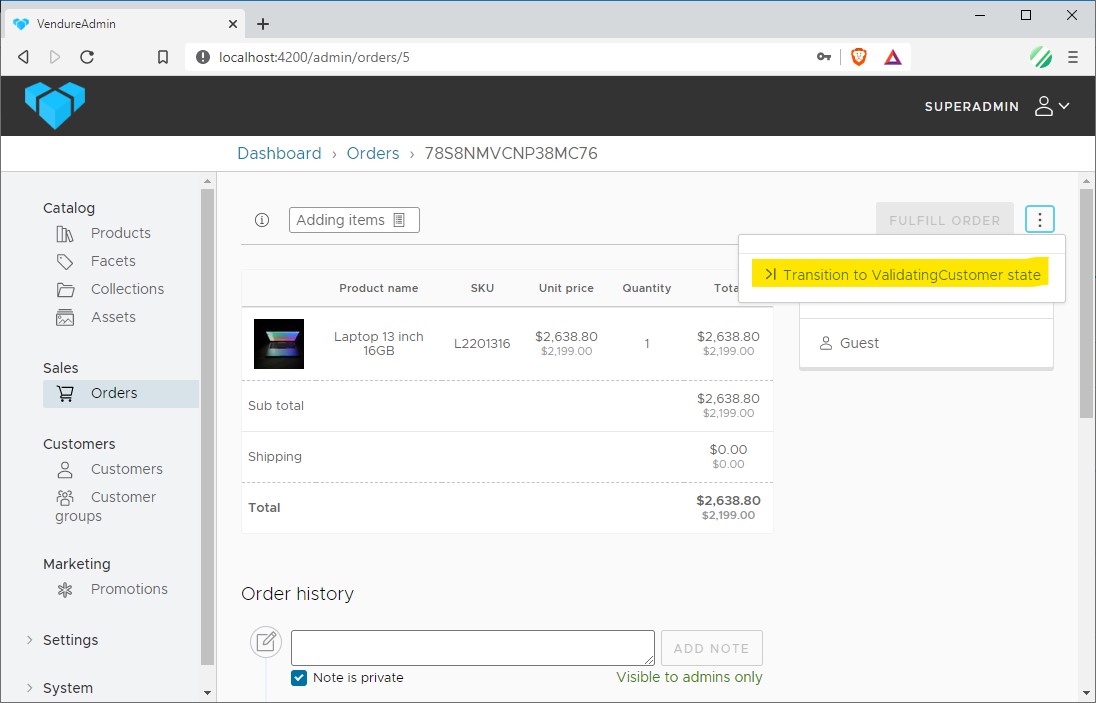This screenshot has height=703, width=1096.
Task: Reload the page with refresh icon
Action: (87, 57)
